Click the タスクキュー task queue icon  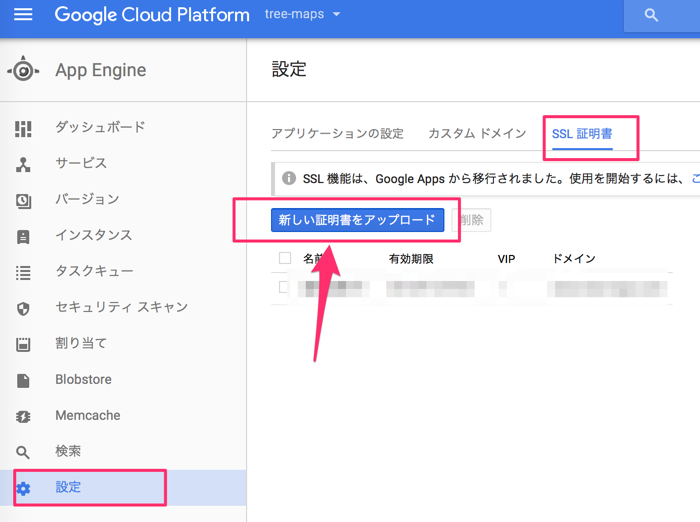[x=23, y=273]
